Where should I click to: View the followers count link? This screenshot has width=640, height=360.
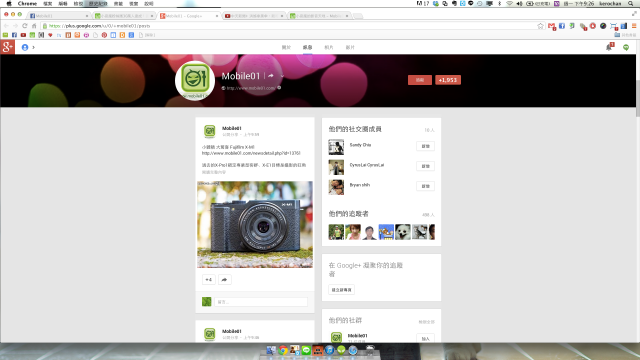point(428,215)
